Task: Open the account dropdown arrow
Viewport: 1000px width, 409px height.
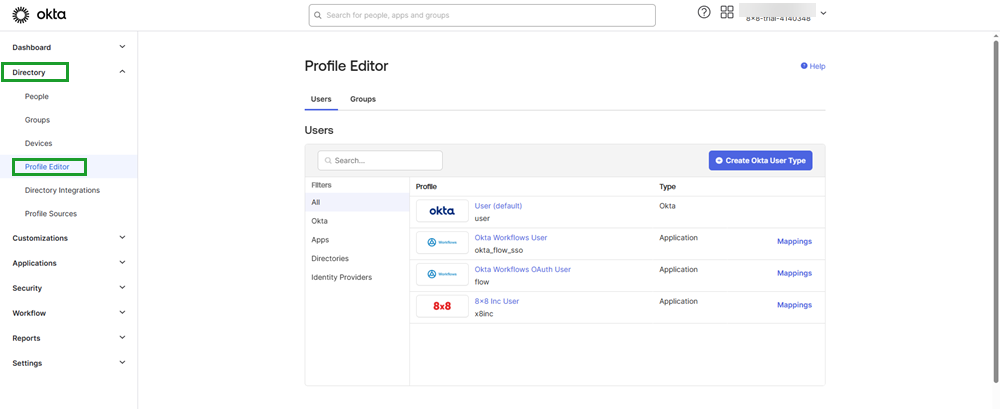Action: coord(823,13)
